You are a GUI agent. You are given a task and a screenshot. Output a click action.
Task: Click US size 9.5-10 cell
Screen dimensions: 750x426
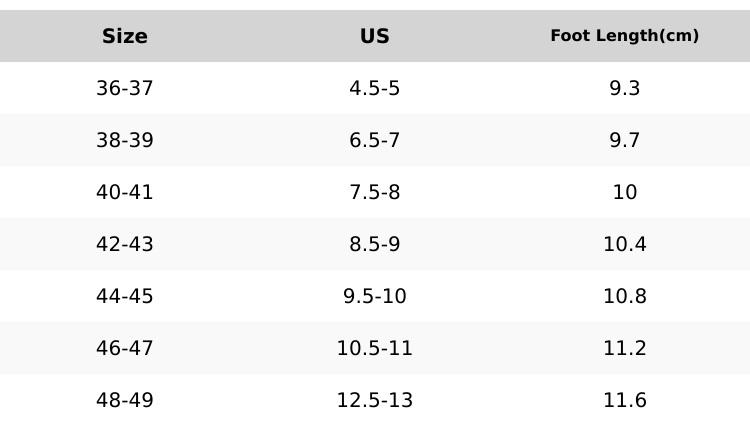pyautogui.click(x=374, y=296)
